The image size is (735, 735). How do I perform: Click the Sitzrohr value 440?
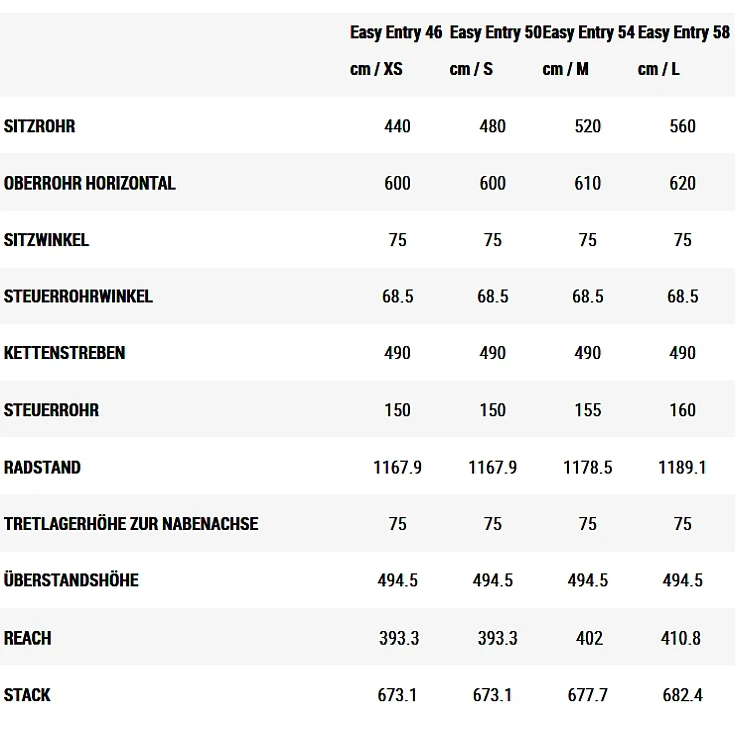[397, 127]
